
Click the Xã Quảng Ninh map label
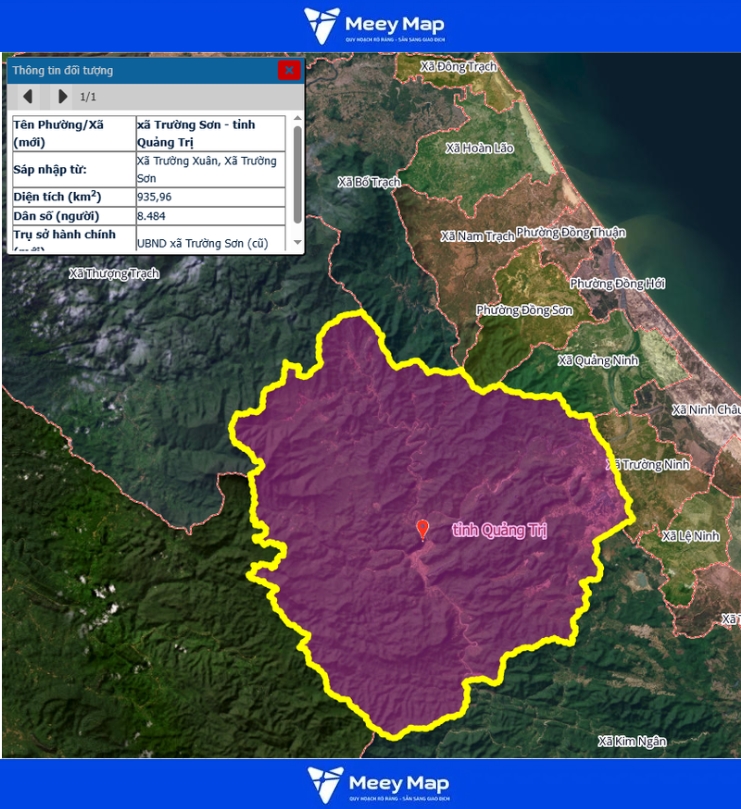598,360
